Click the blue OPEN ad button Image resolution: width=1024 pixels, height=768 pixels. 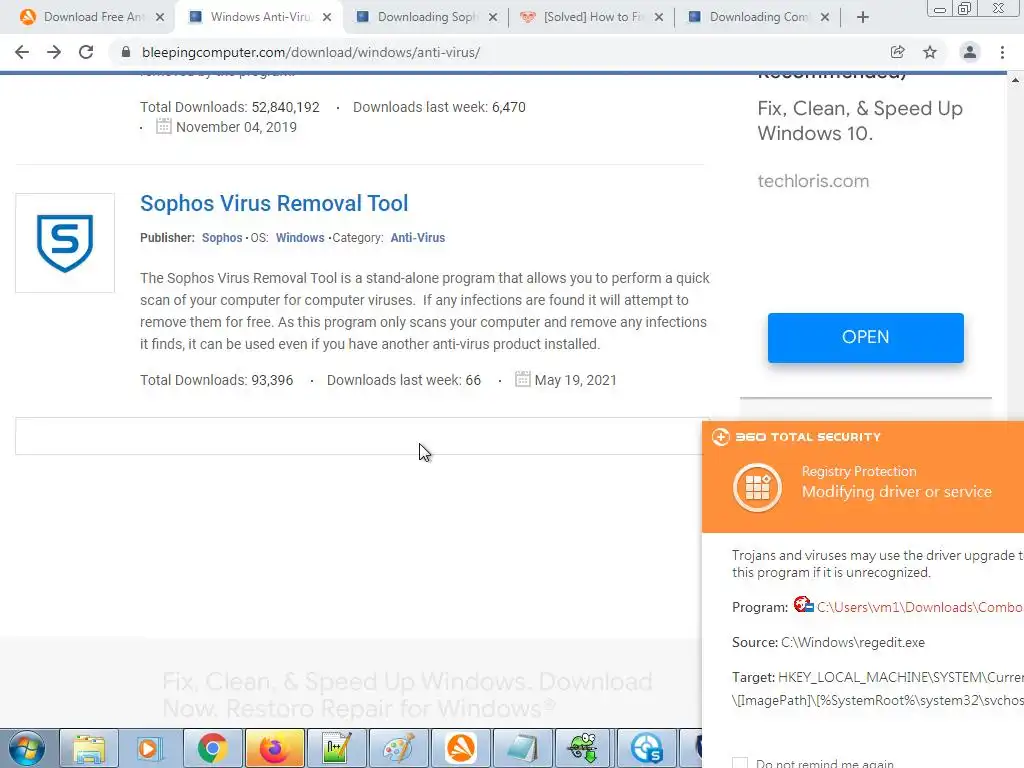pos(865,338)
